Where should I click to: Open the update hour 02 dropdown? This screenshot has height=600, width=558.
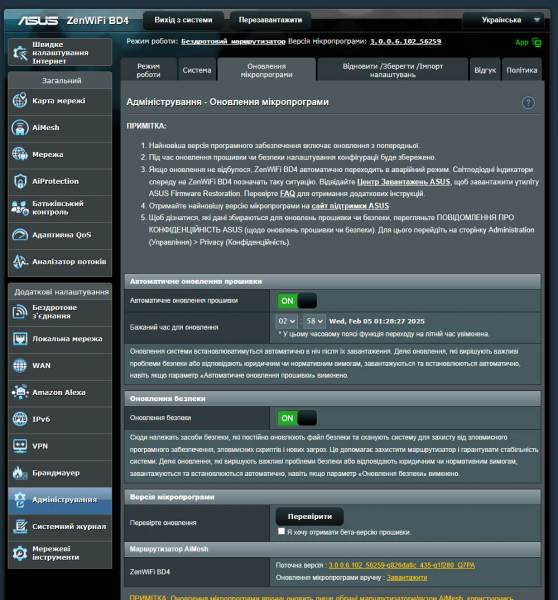point(286,321)
